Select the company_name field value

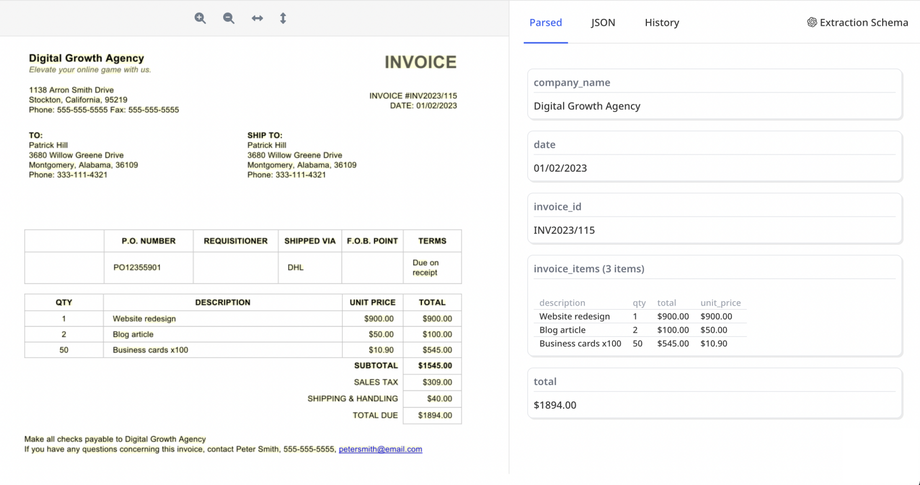(587, 106)
